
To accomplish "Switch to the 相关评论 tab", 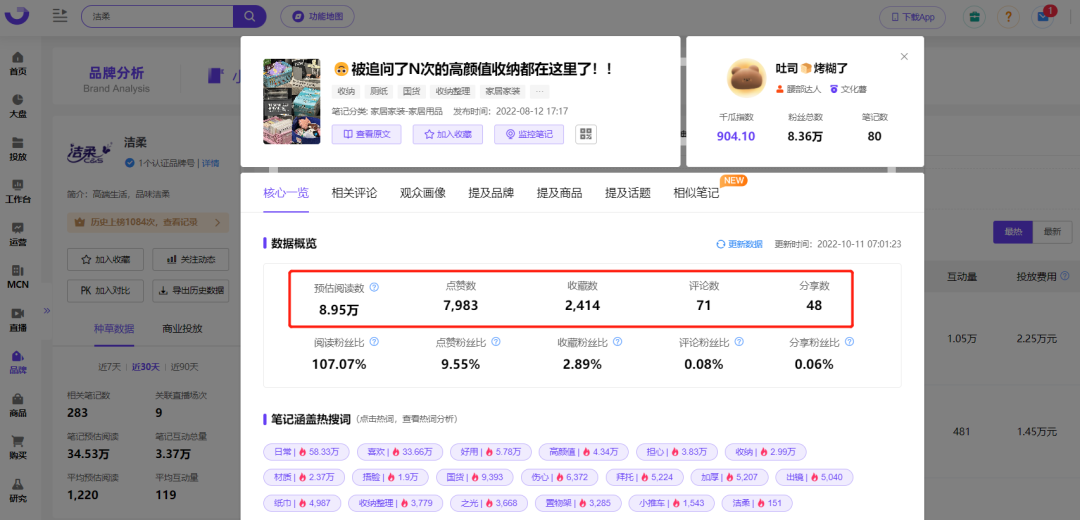I will pos(354,193).
